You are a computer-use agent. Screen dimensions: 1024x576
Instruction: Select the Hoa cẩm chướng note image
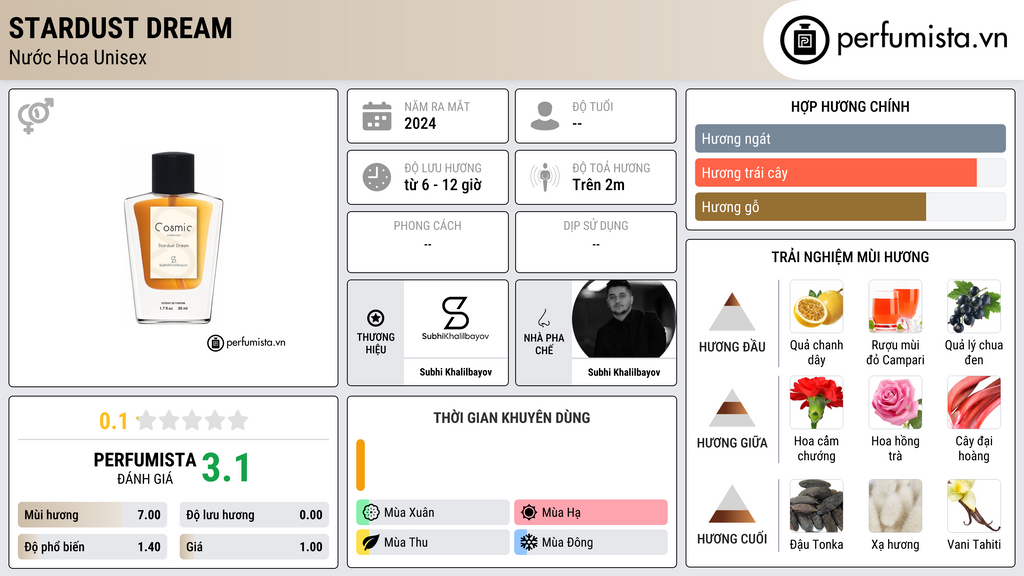[816, 402]
